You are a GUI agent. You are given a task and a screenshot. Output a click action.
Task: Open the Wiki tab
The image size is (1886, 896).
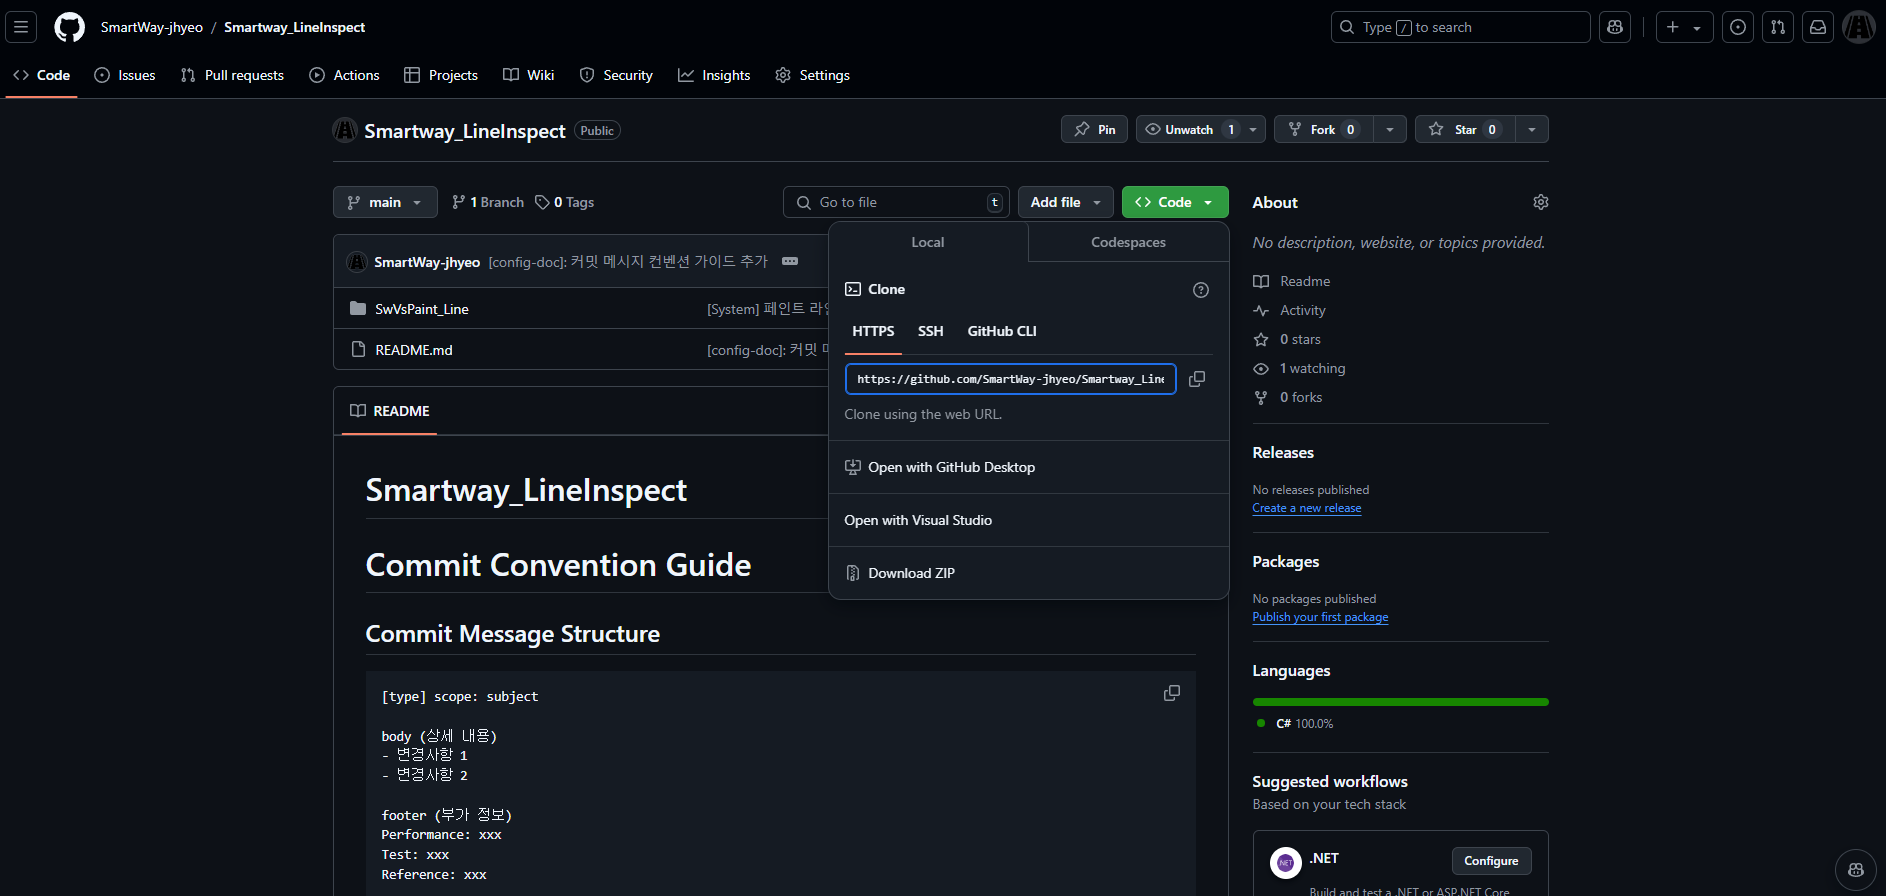529,75
